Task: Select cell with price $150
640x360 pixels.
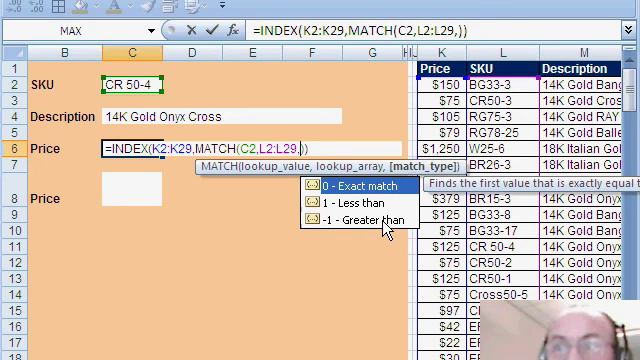Action: click(x=442, y=85)
